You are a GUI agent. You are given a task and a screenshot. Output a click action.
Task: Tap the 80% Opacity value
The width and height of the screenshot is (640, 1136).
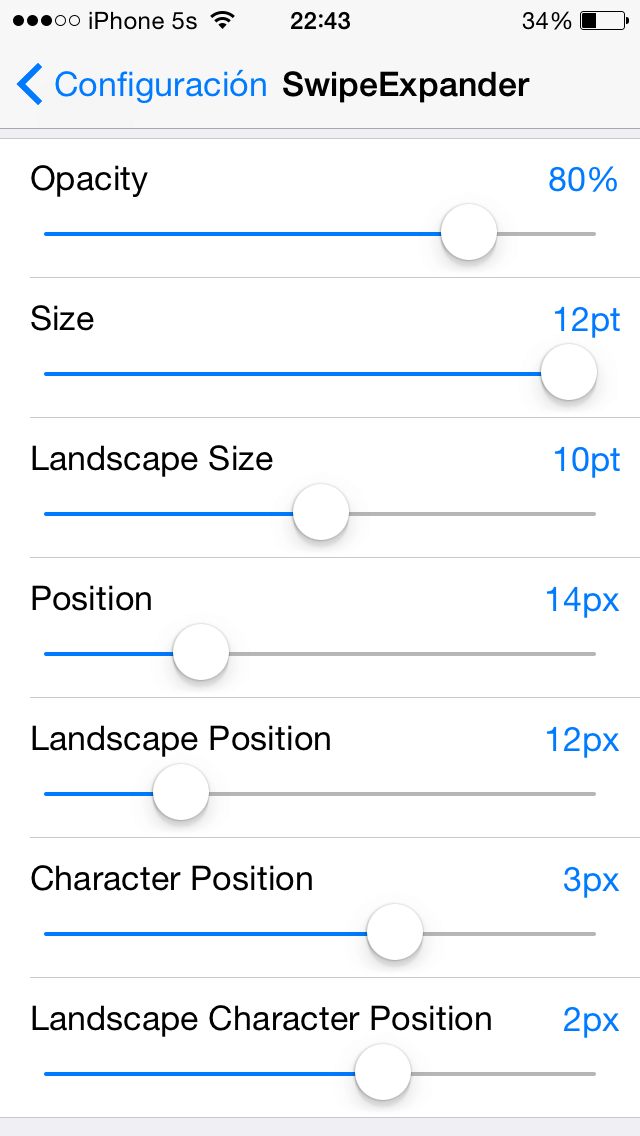coord(583,180)
